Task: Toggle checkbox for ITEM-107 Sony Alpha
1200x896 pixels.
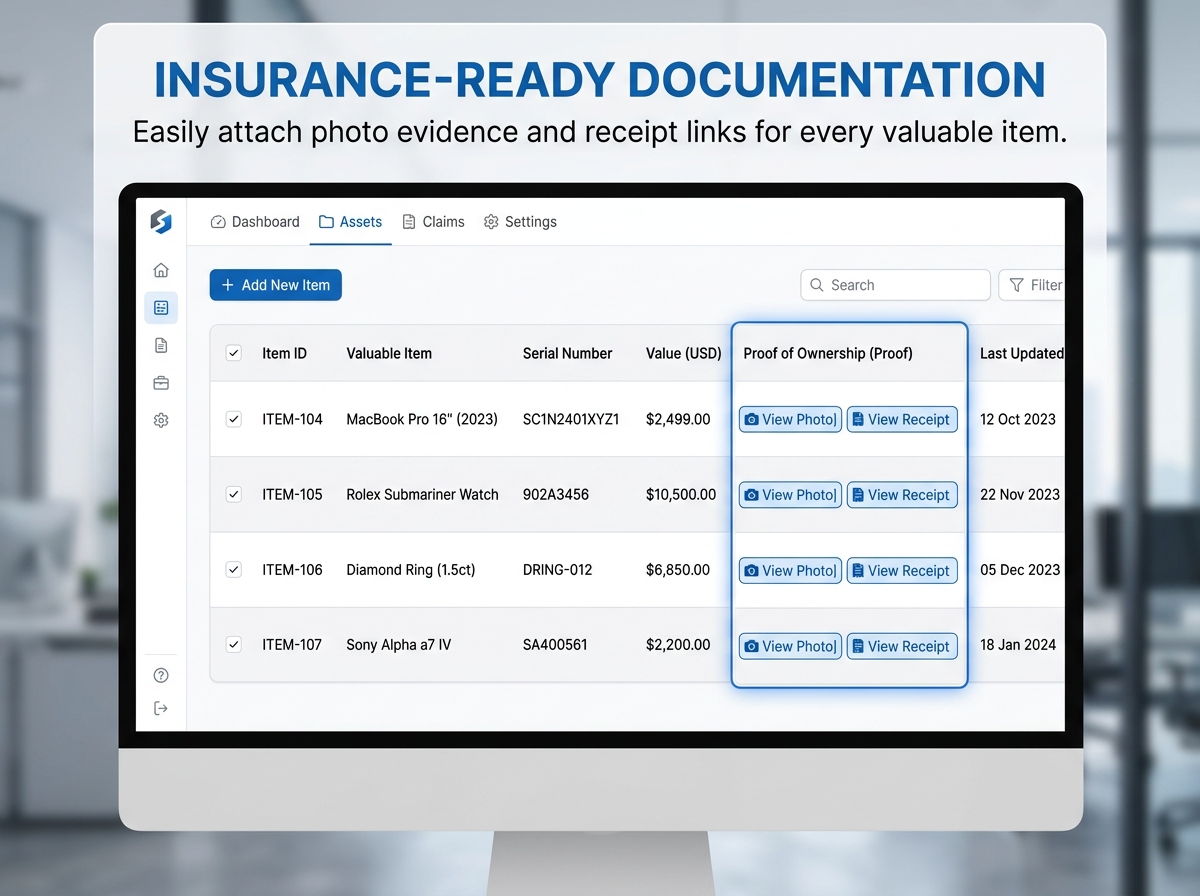Action: point(234,645)
